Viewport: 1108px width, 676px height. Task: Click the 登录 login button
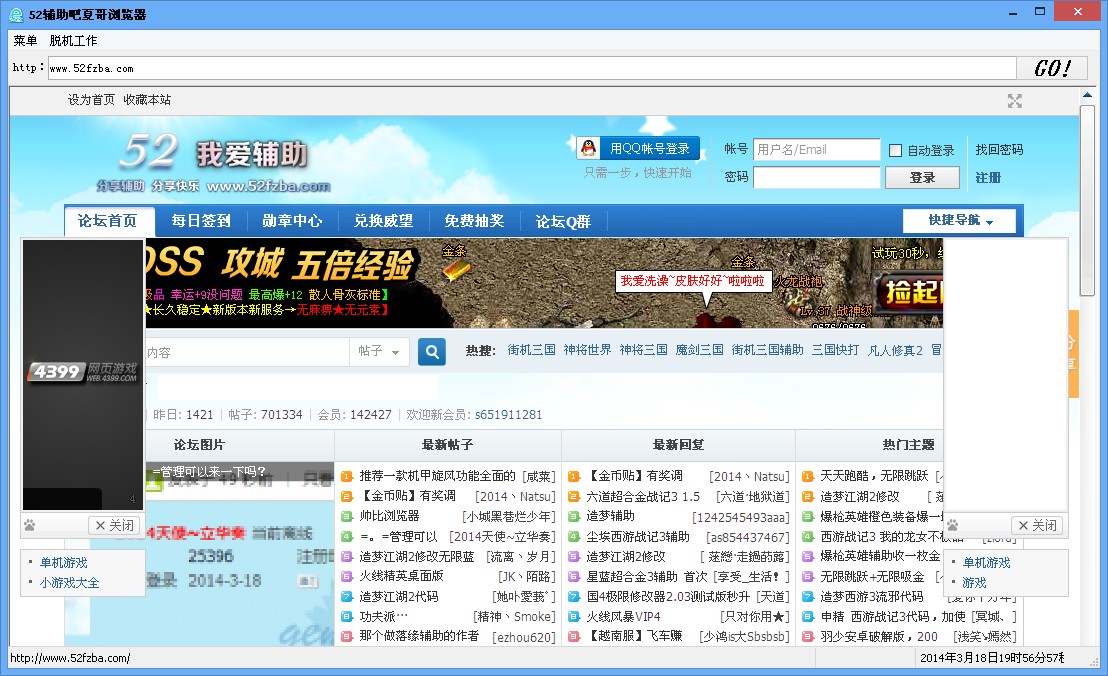pyautogui.click(x=922, y=177)
